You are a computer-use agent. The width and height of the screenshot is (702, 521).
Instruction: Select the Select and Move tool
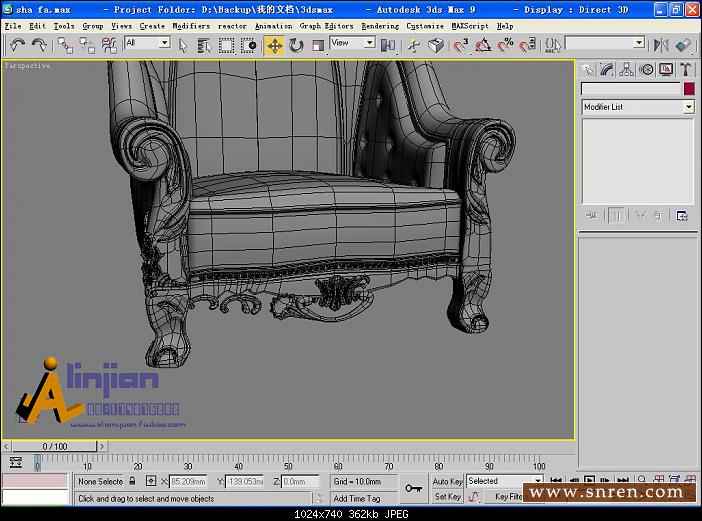coord(274,45)
